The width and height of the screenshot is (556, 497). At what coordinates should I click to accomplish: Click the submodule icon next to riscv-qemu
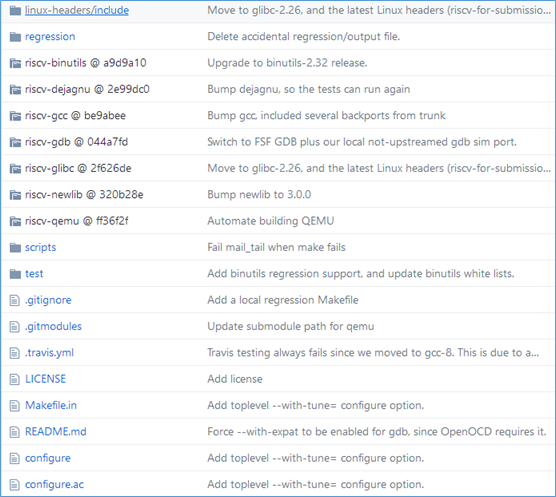(x=15, y=221)
